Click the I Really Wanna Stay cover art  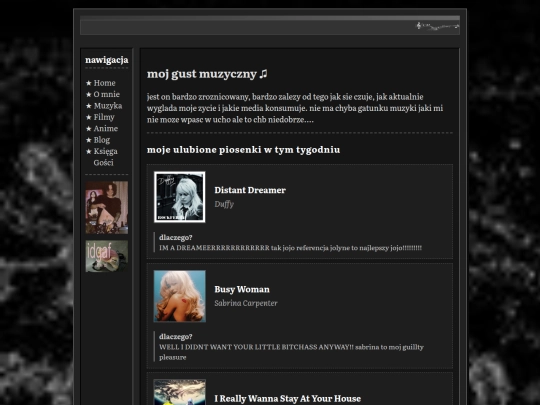click(179, 392)
